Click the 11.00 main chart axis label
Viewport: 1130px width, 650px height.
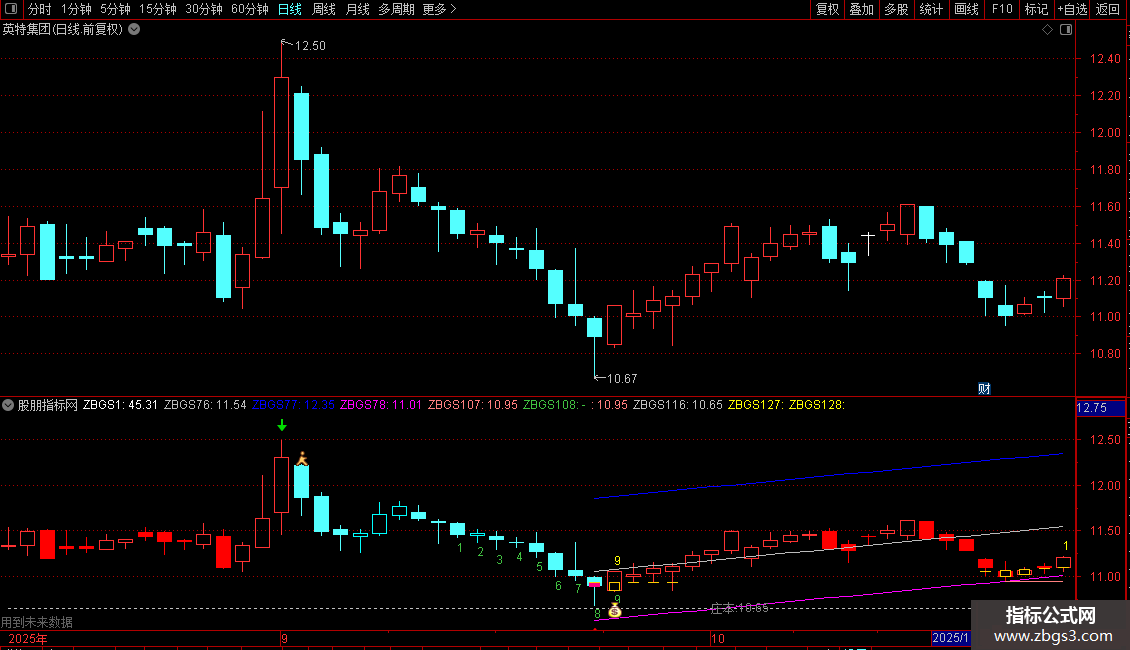tap(1105, 317)
